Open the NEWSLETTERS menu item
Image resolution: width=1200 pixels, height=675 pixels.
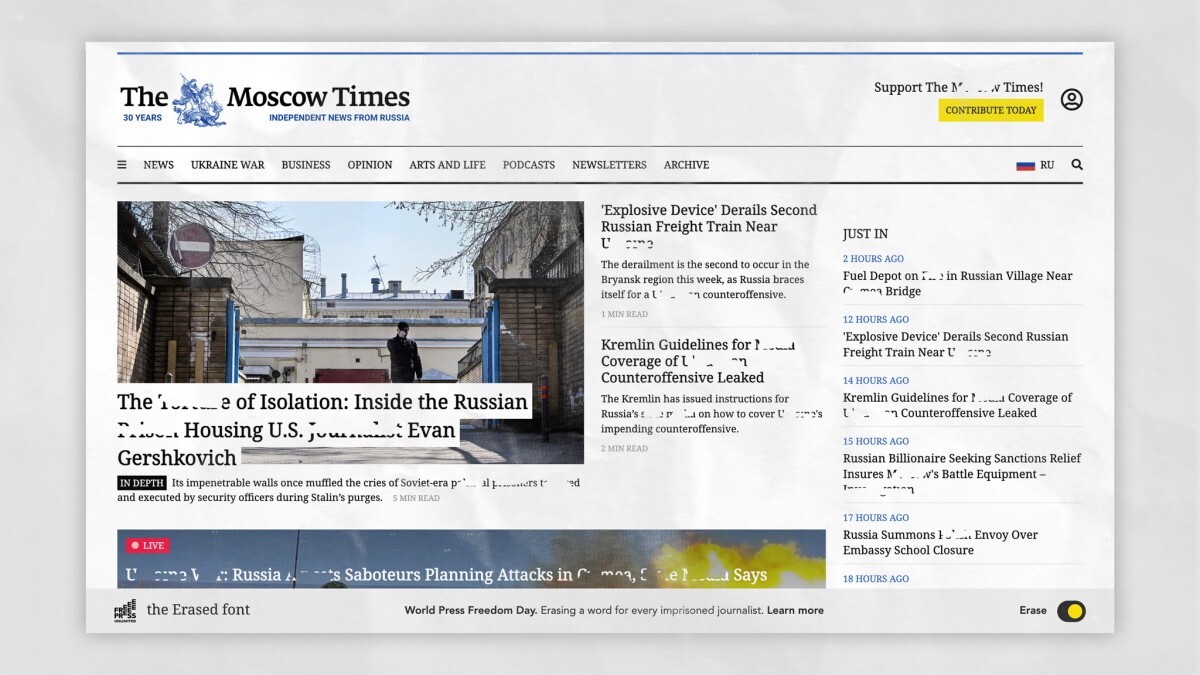click(x=609, y=165)
